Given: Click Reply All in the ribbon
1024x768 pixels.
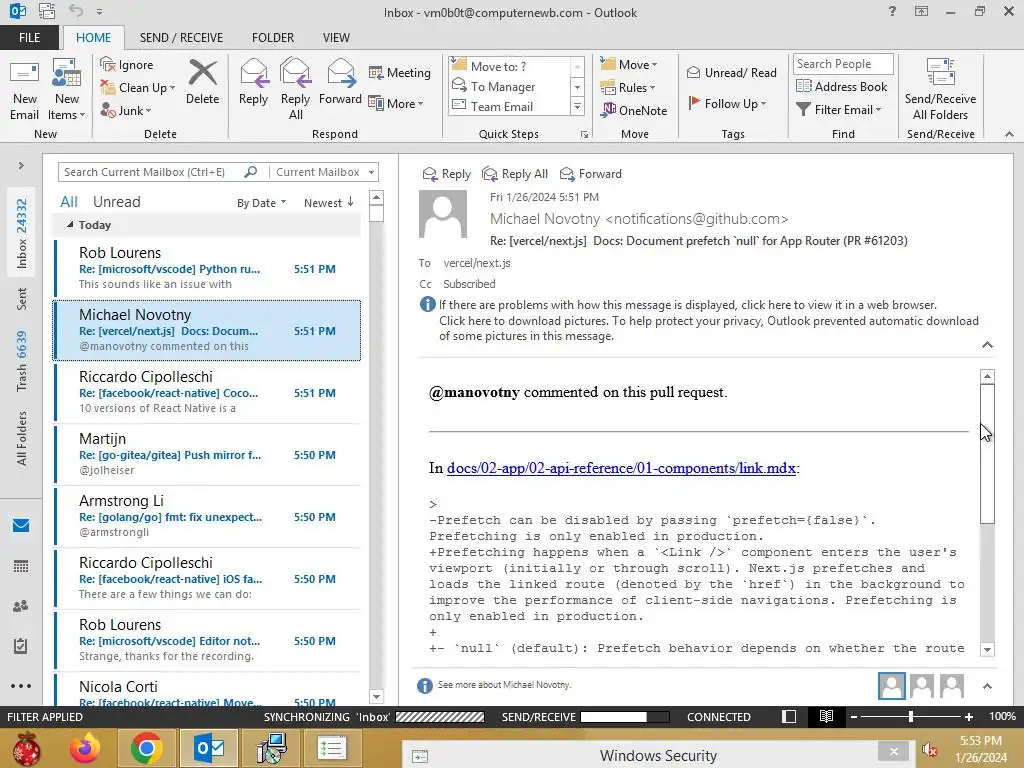Looking at the screenshot, I should coord(295,89).
